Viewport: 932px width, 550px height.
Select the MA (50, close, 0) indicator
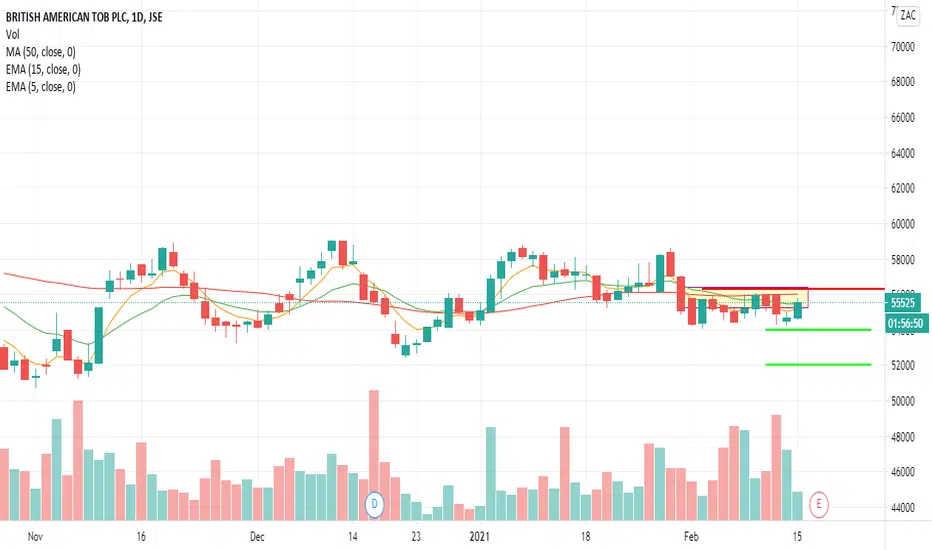pos(41,52)
